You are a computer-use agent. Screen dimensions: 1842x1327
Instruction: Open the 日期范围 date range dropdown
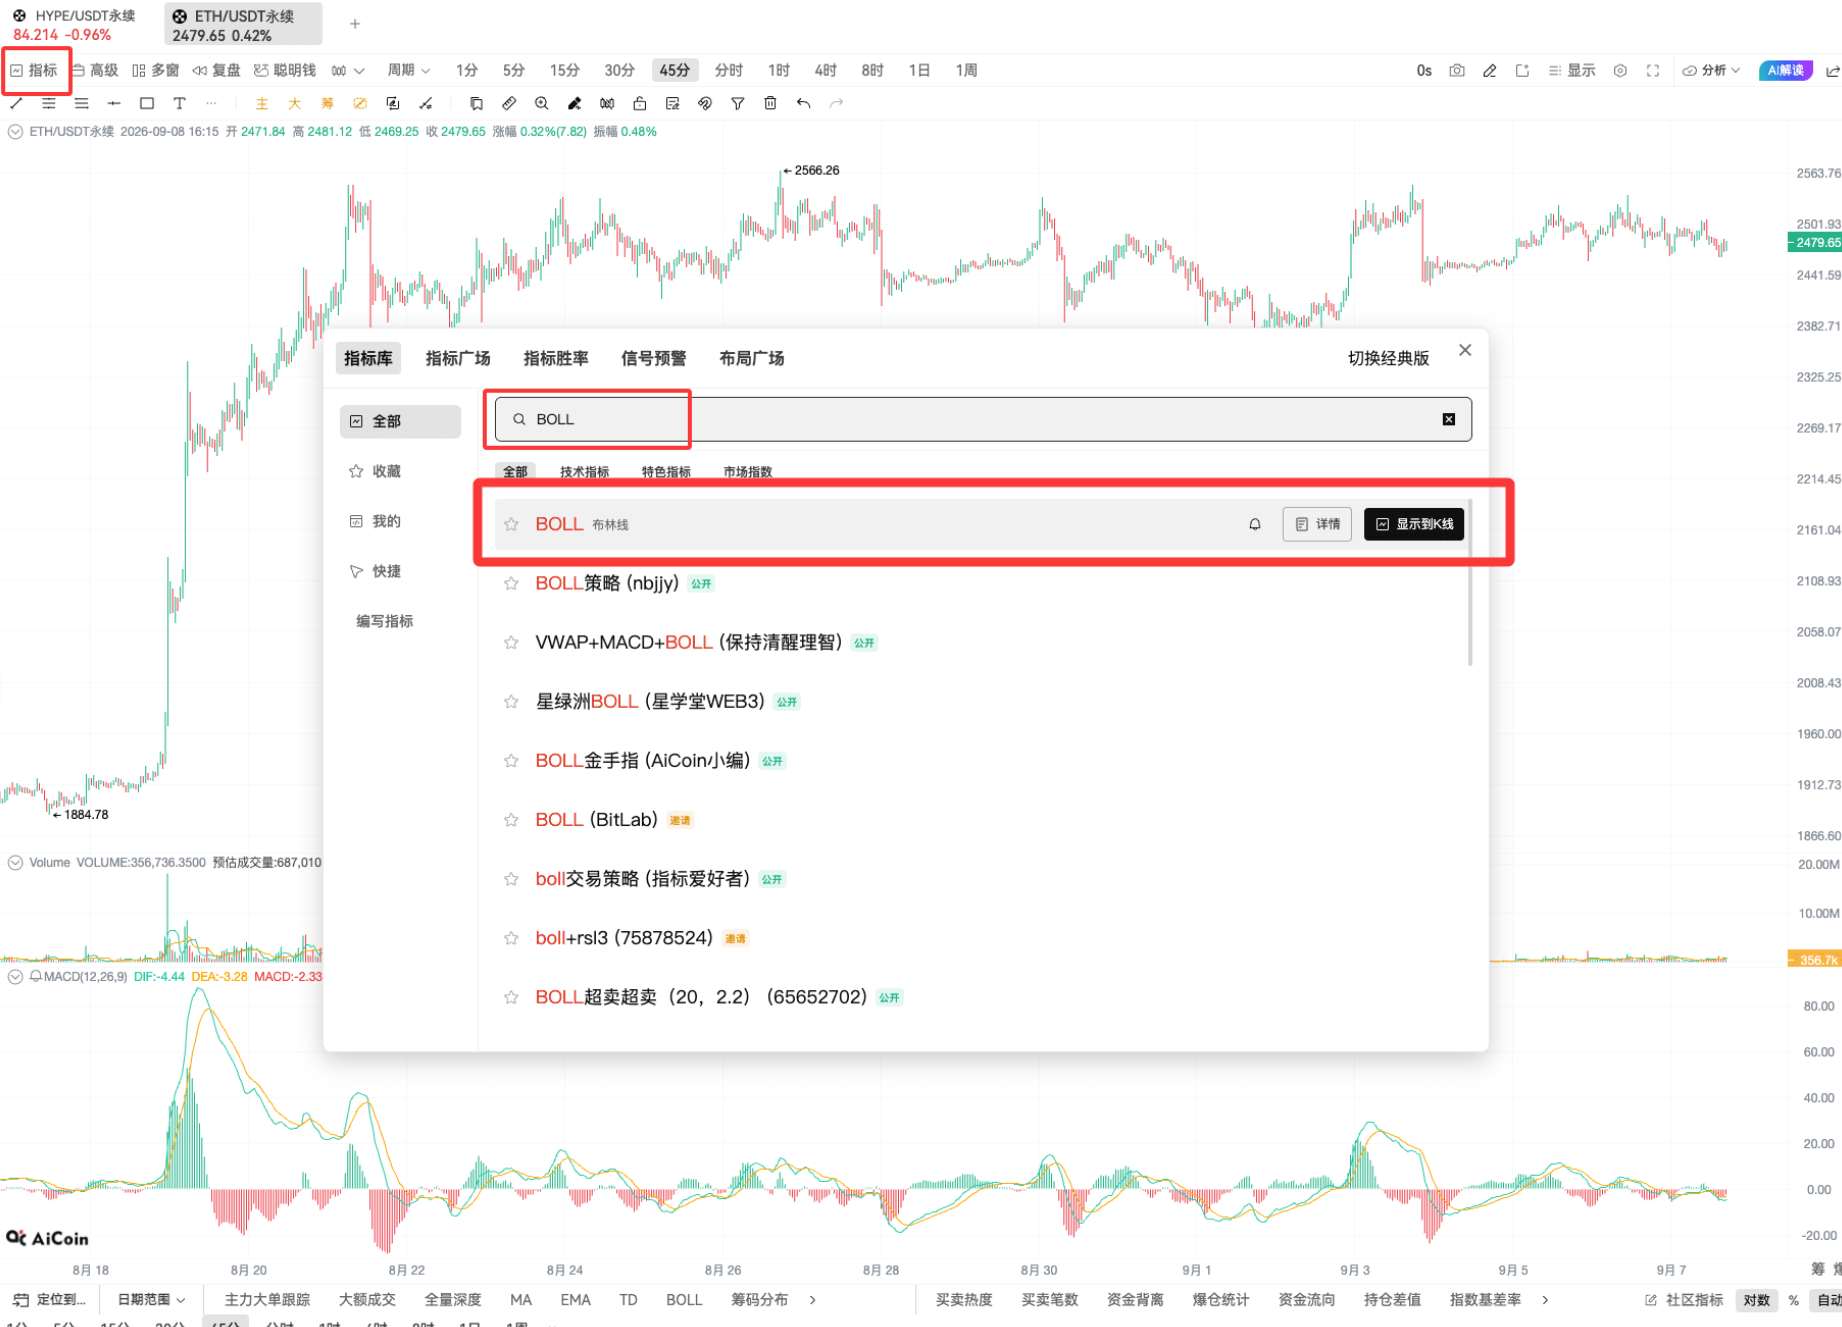pos(151,1299)
